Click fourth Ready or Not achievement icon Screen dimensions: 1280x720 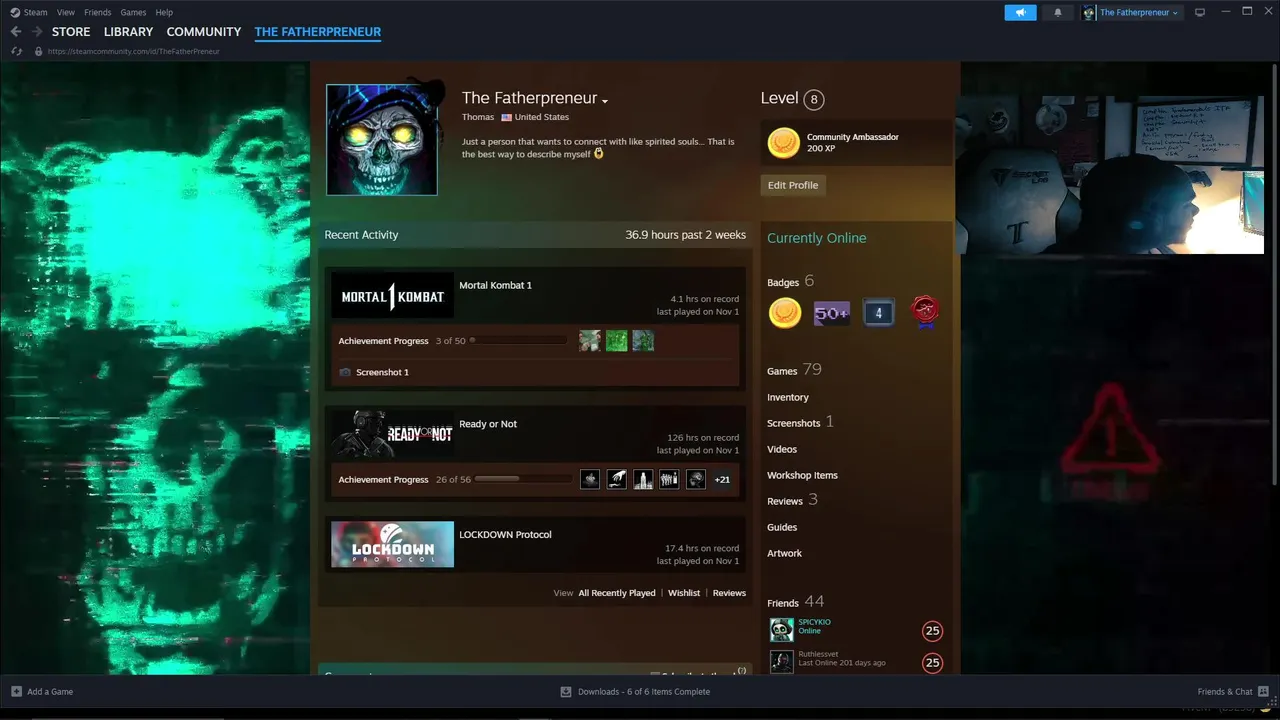(669, 479)
